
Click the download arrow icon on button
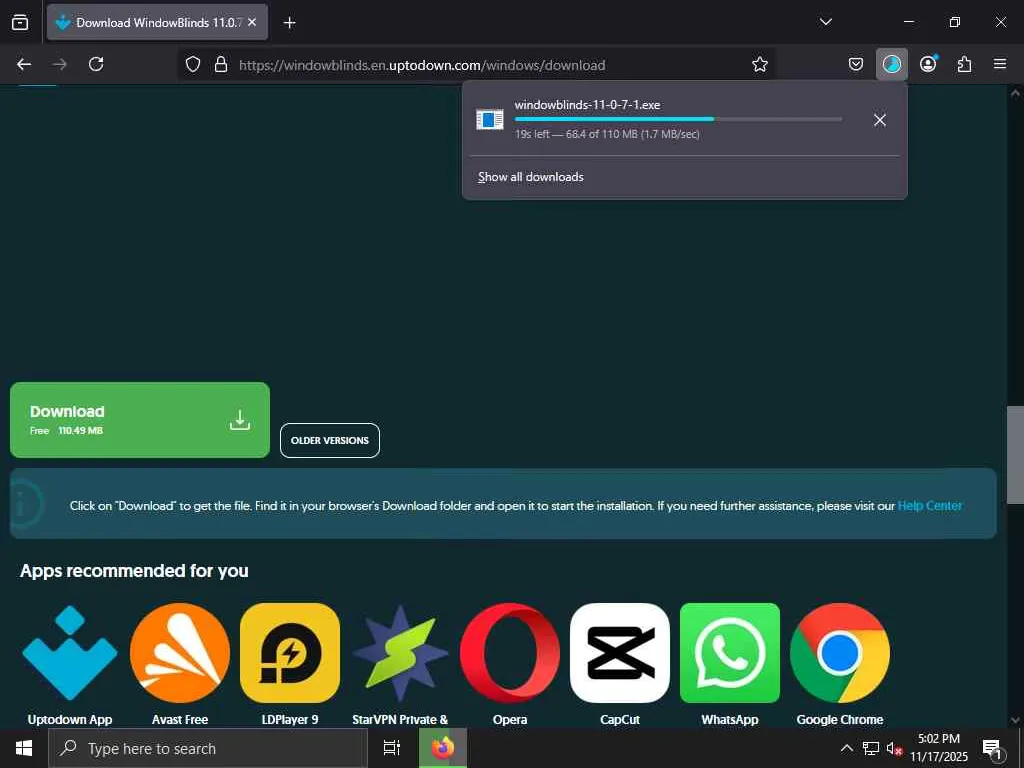240,420
